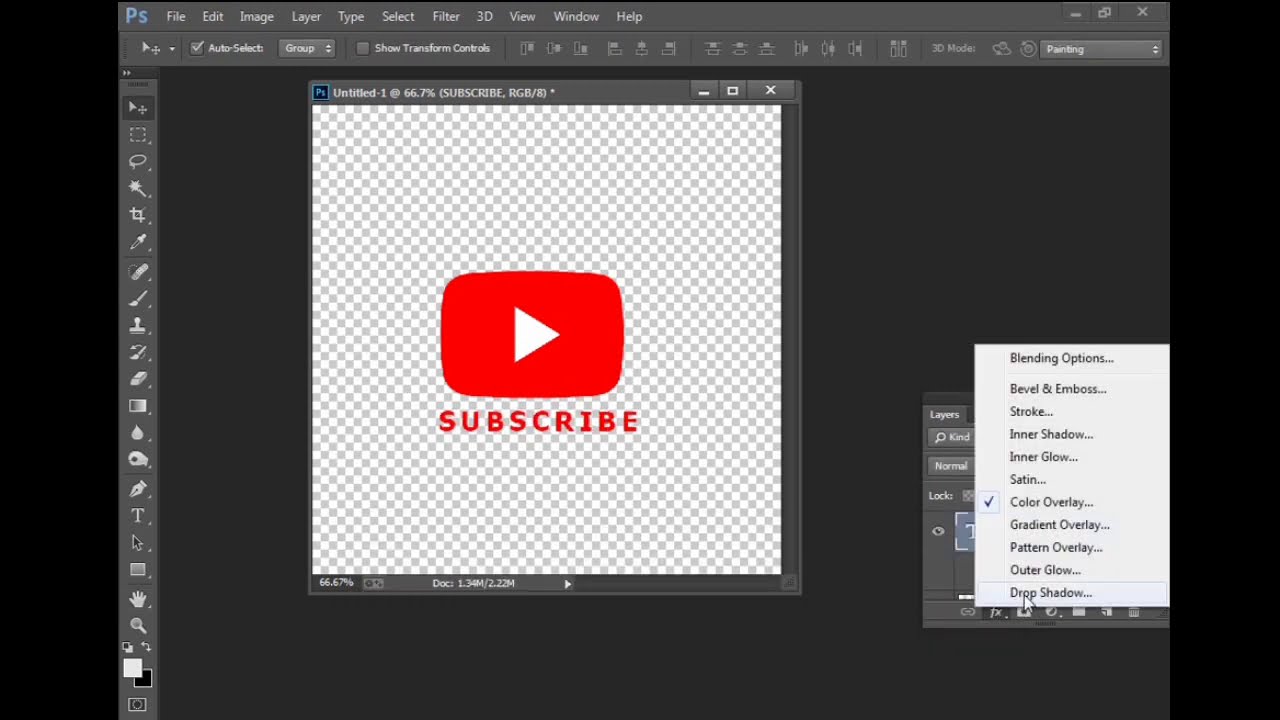1280x720 pixels.
Task: Choose Bevel & Emboss effect
Action: [1072, 389]
